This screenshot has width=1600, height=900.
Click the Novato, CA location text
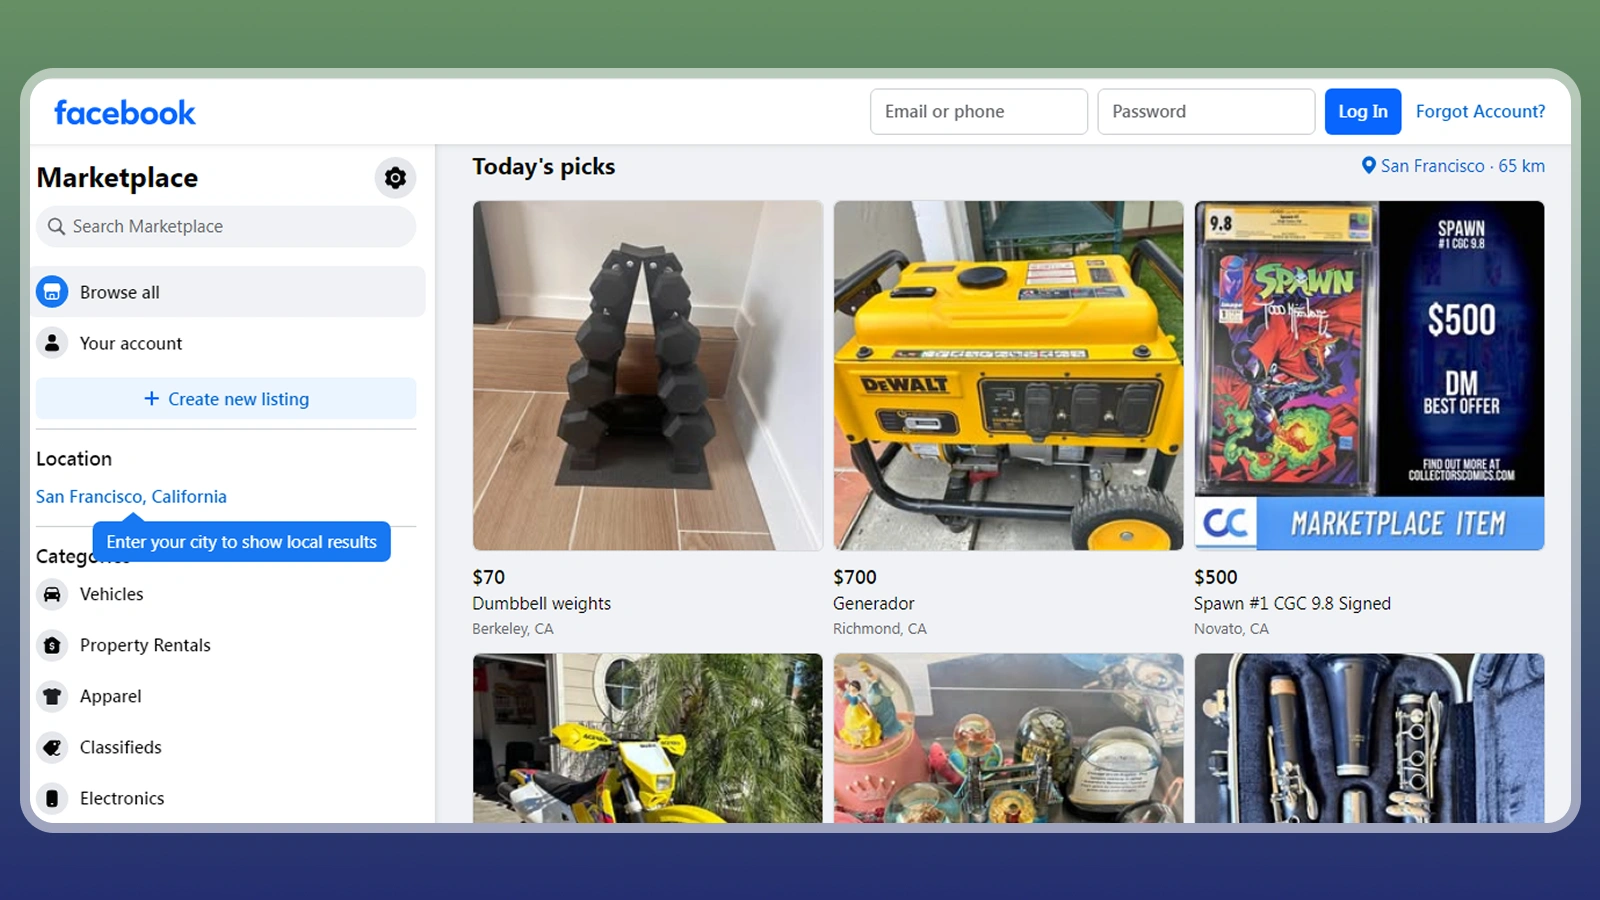click(x=1231, y=629)
